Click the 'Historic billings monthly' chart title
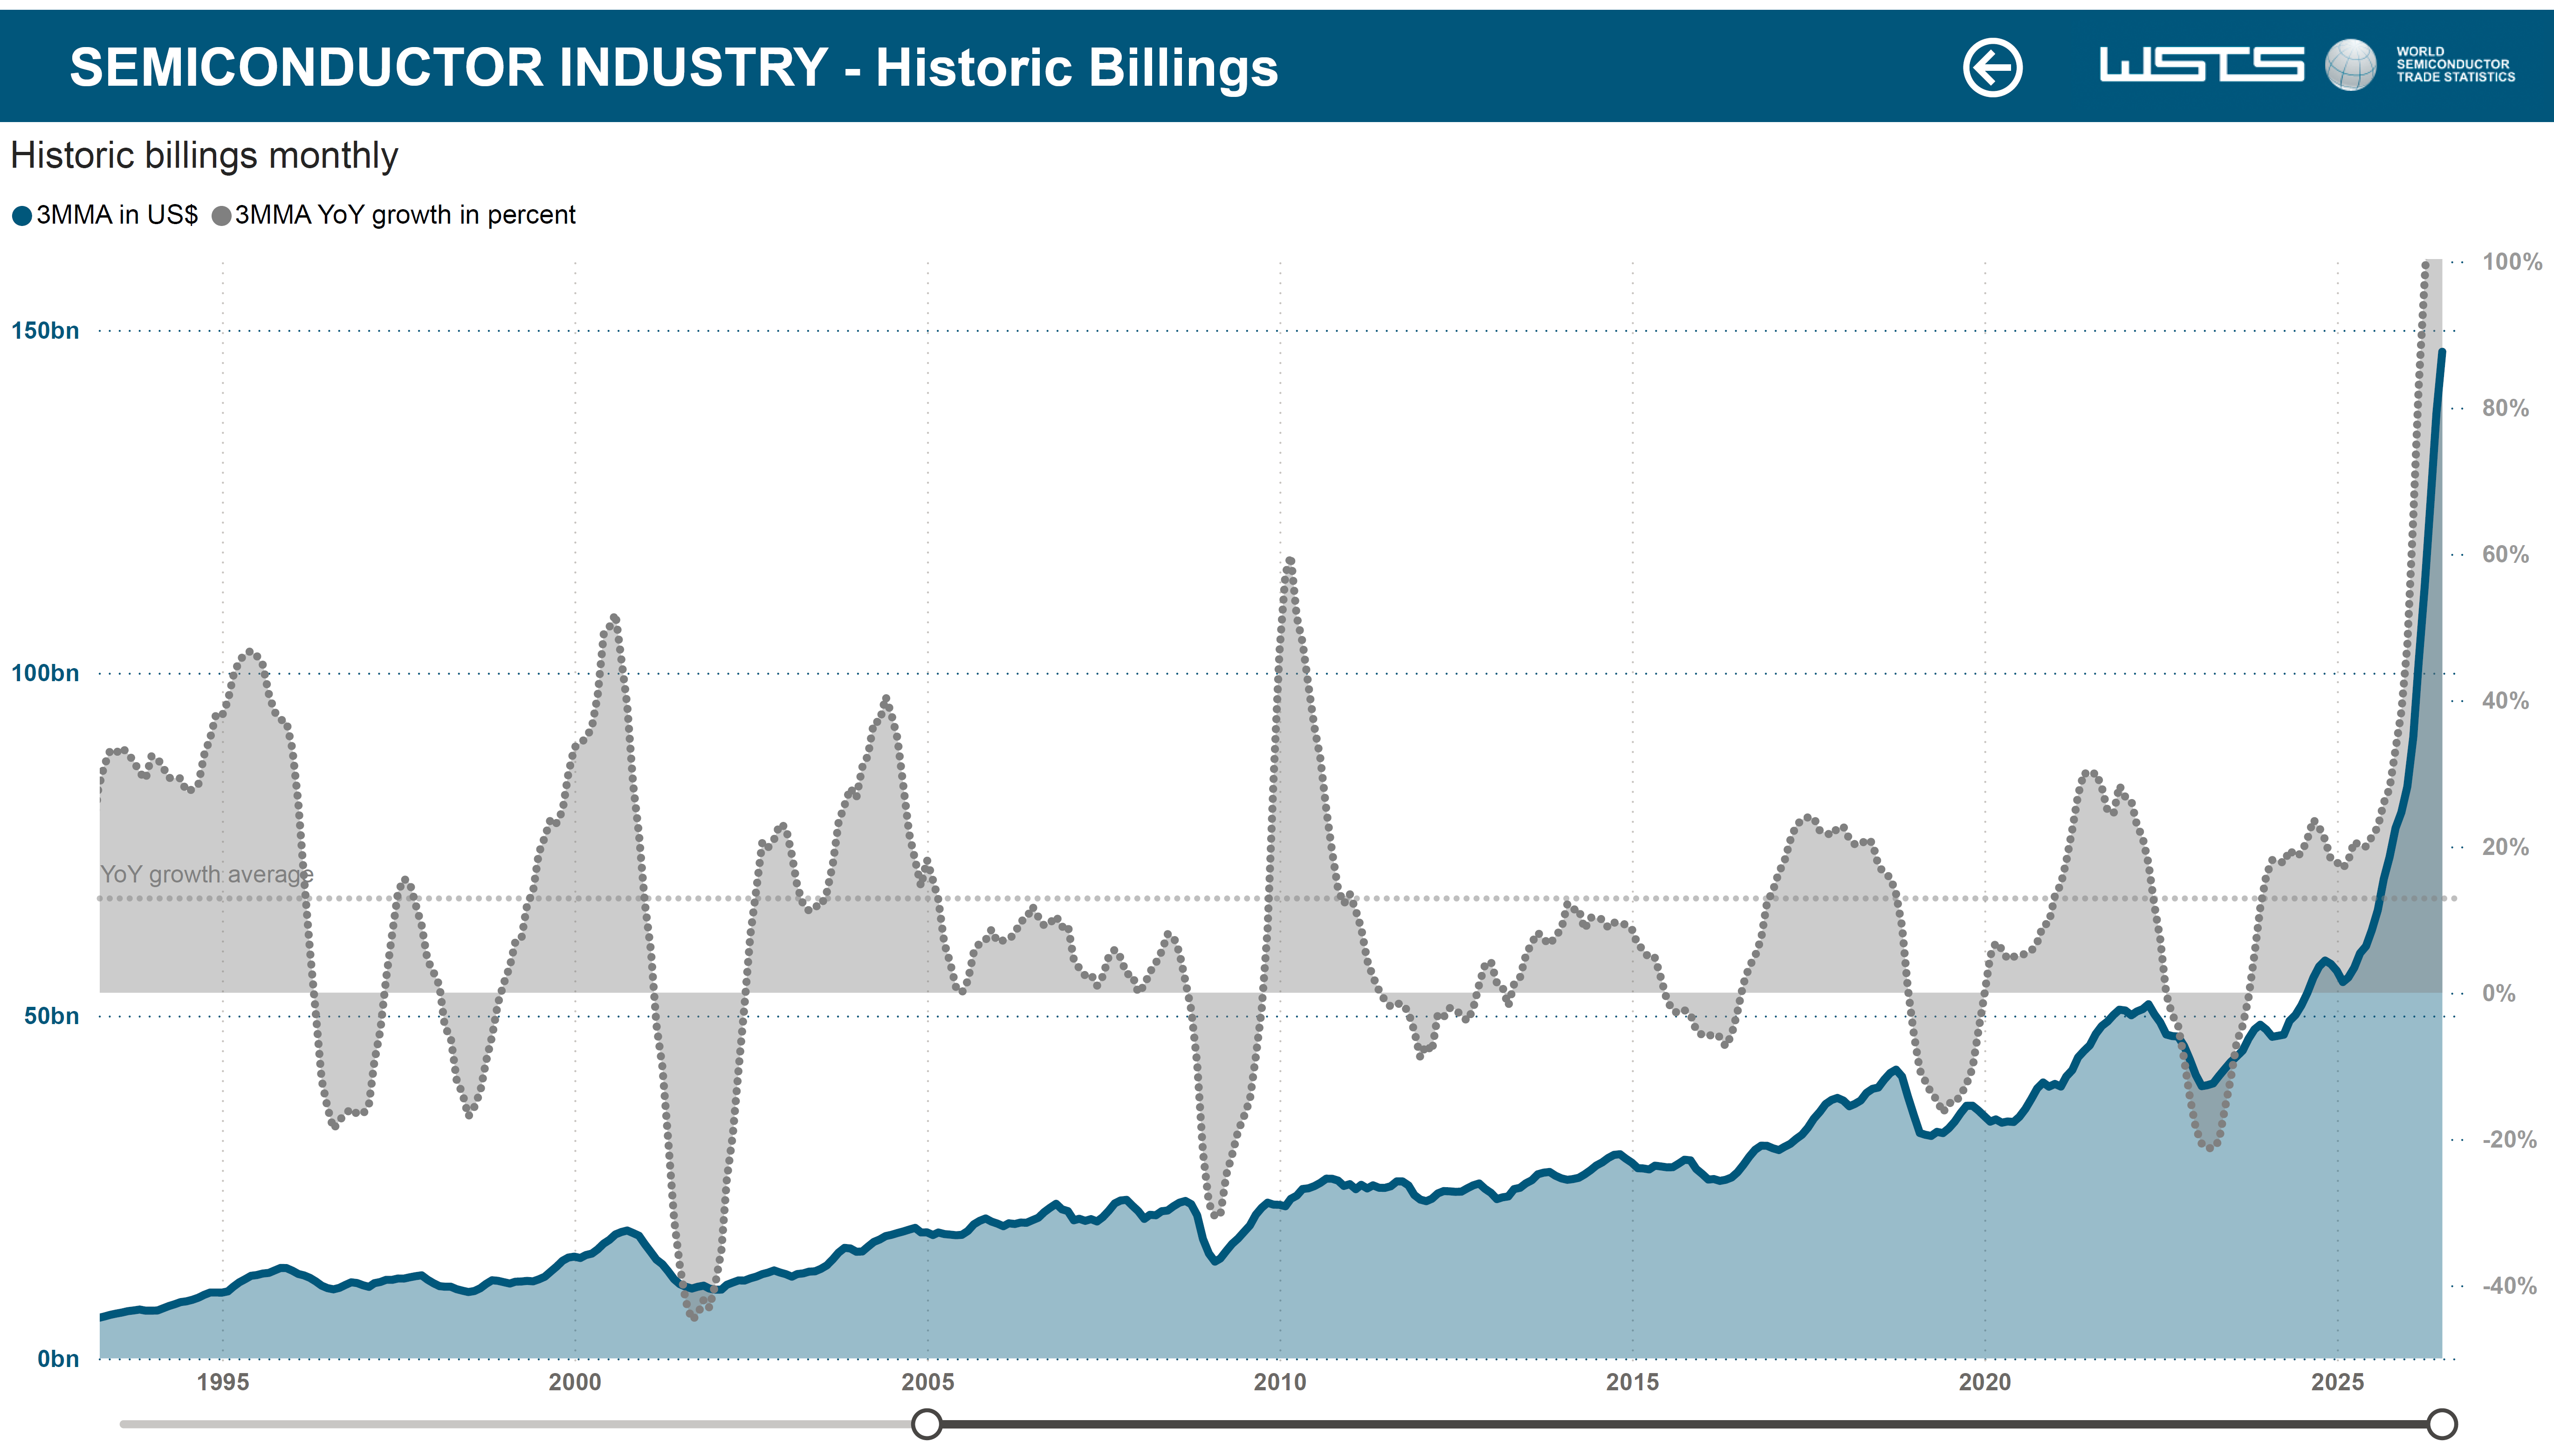This screenshot has width=2554, height=1456. 204,156
